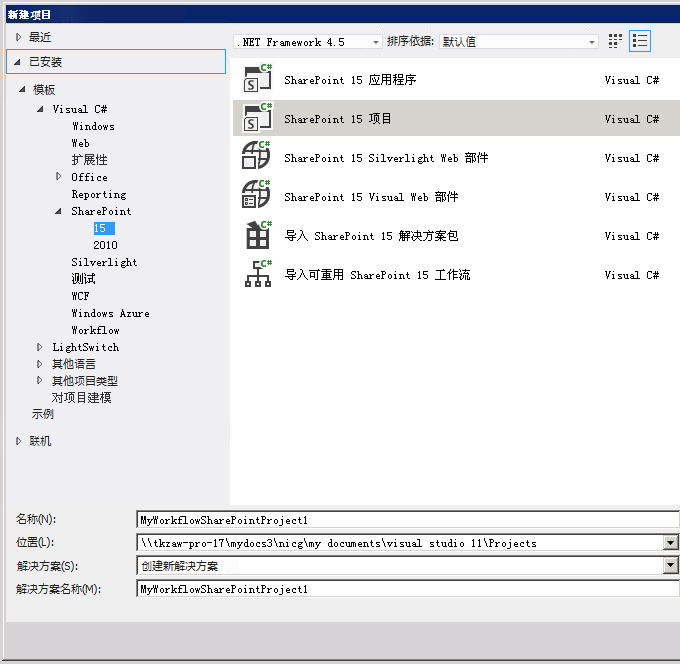Select Workflow tree item

95,330
